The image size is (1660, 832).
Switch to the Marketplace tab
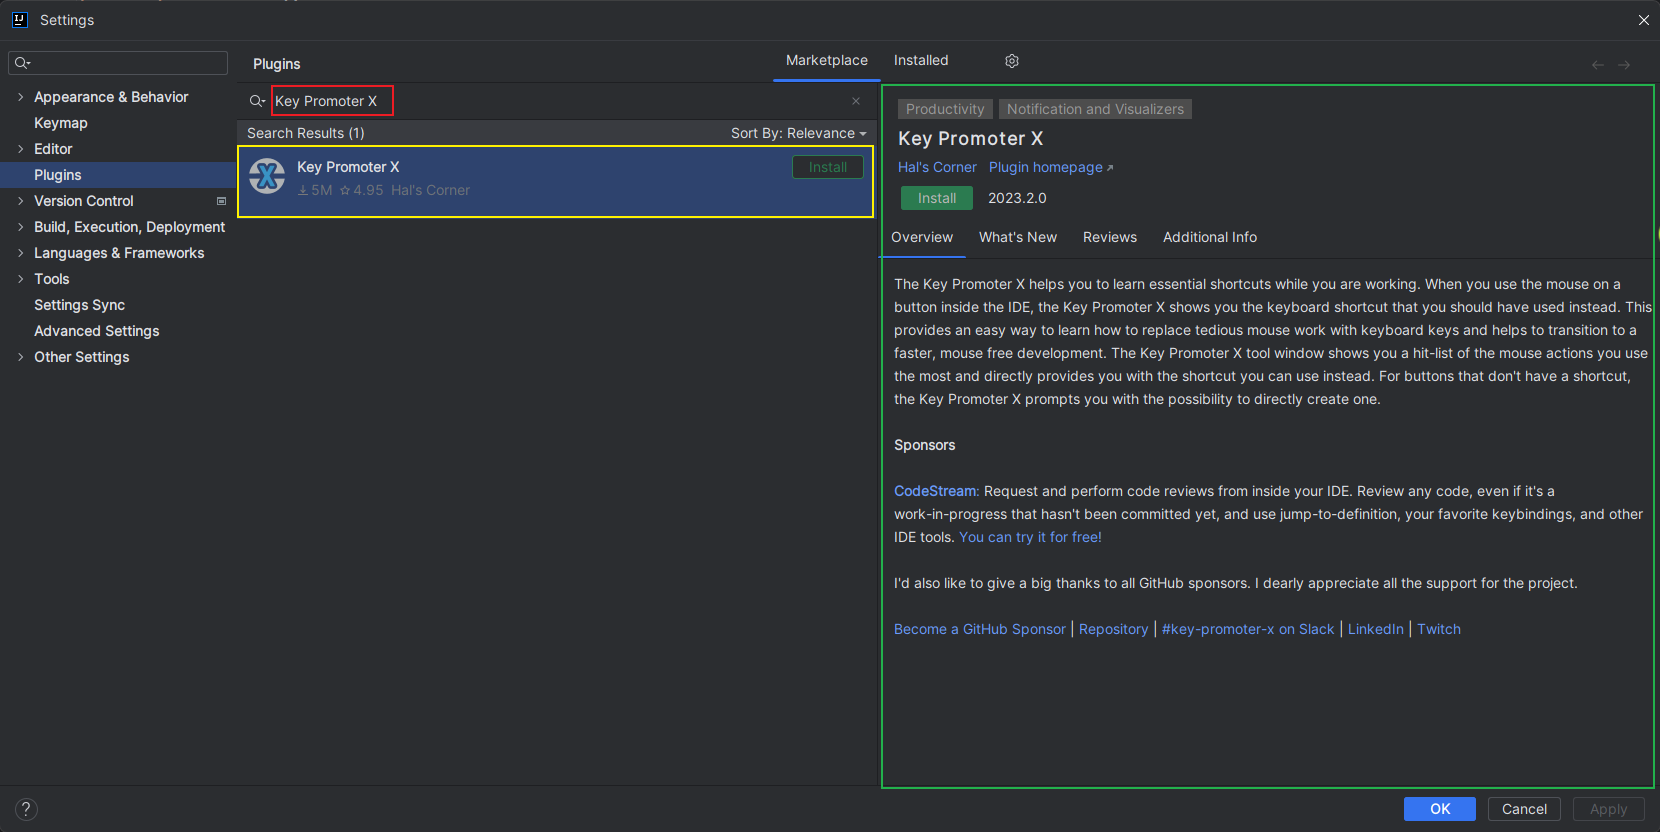tap(827, 61)
